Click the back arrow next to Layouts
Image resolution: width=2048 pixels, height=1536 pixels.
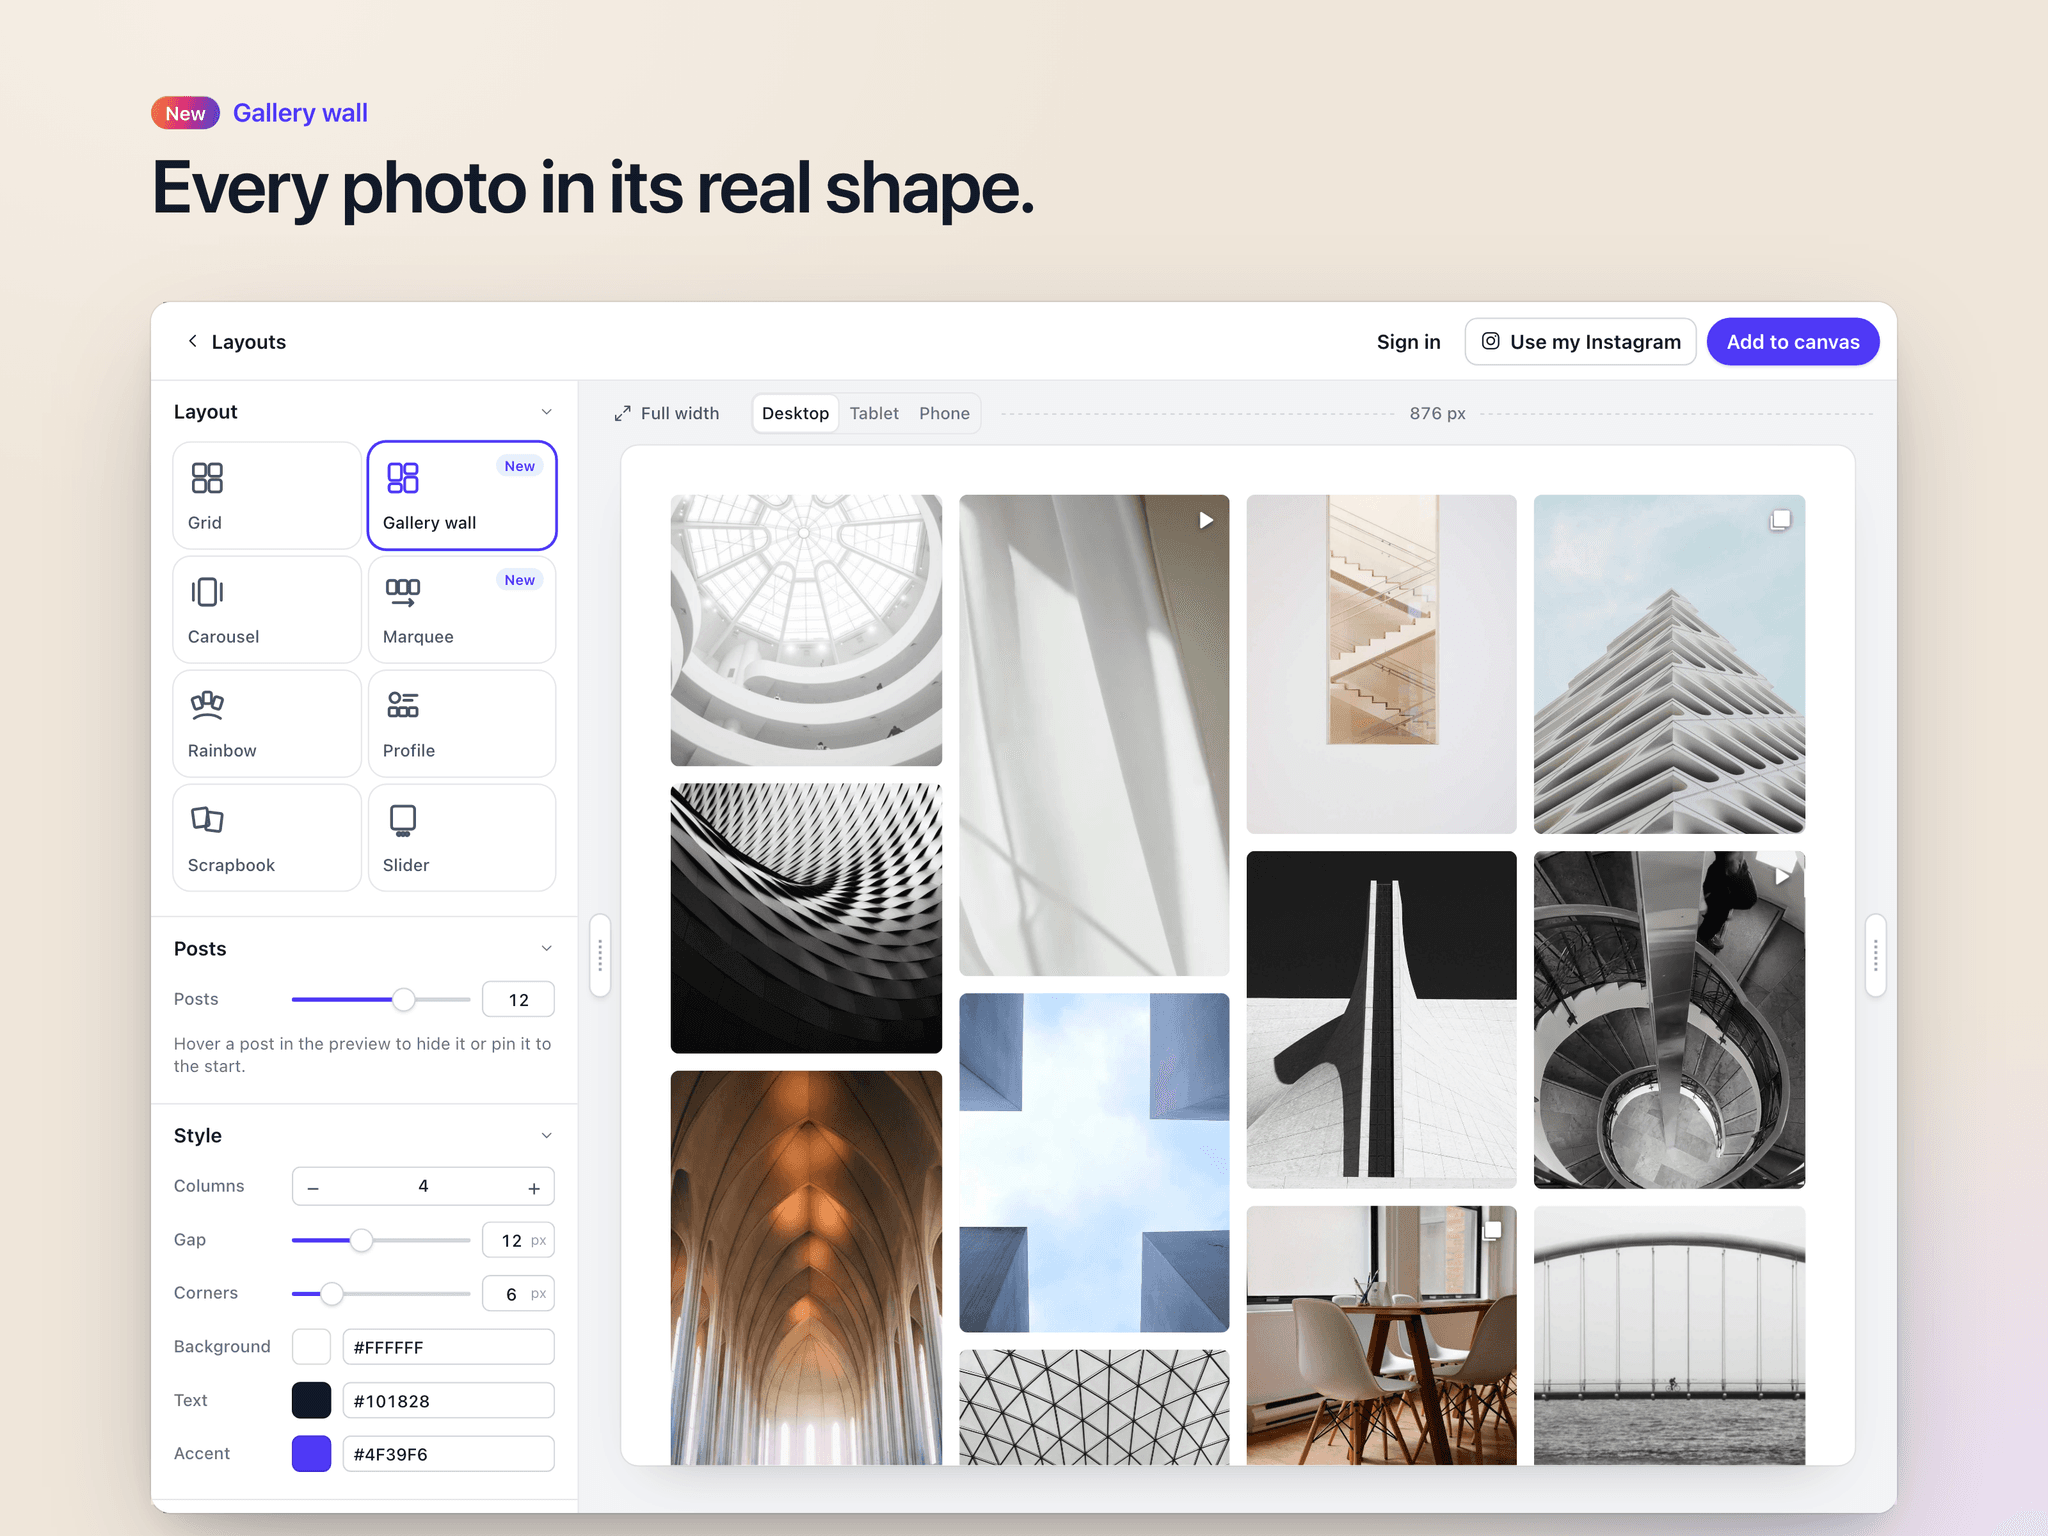coord(193,341)
